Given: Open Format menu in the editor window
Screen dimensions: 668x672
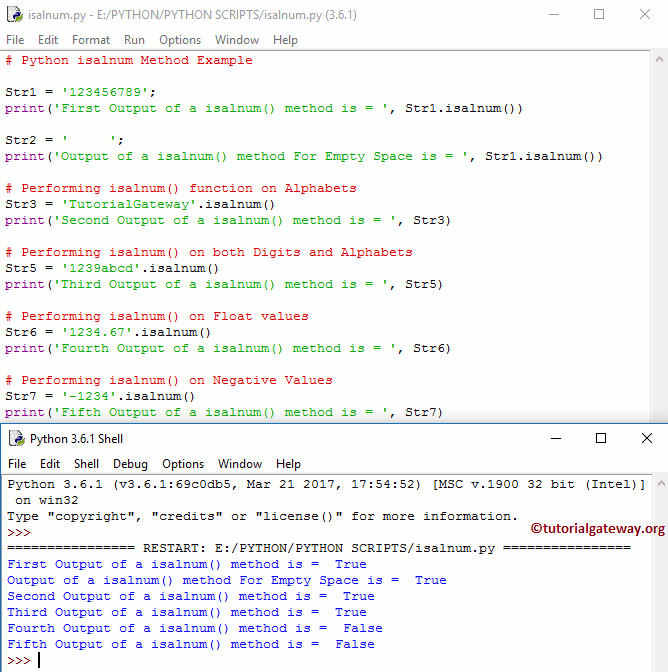Looking at the screenshot, I should click(x=91, y=40).
